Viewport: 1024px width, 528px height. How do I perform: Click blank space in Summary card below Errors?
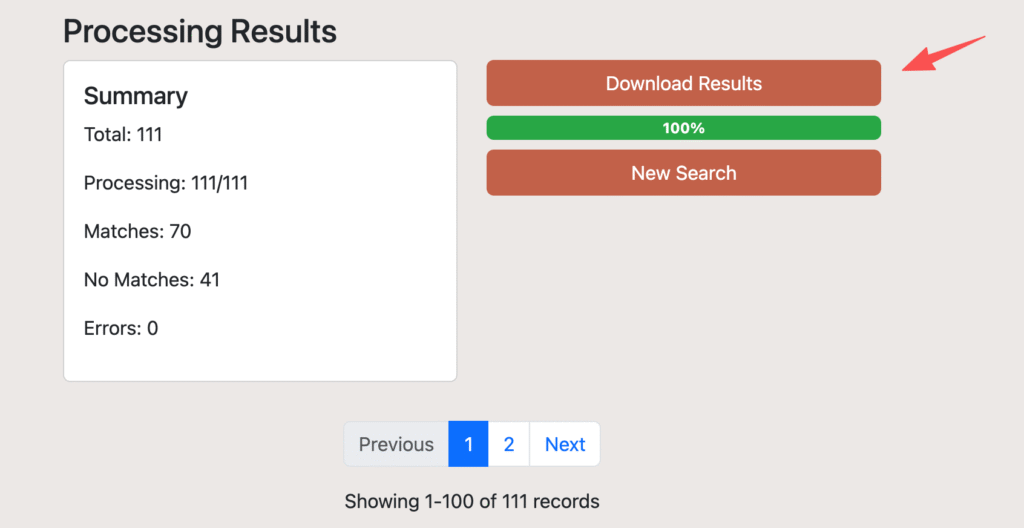(260, 360)
